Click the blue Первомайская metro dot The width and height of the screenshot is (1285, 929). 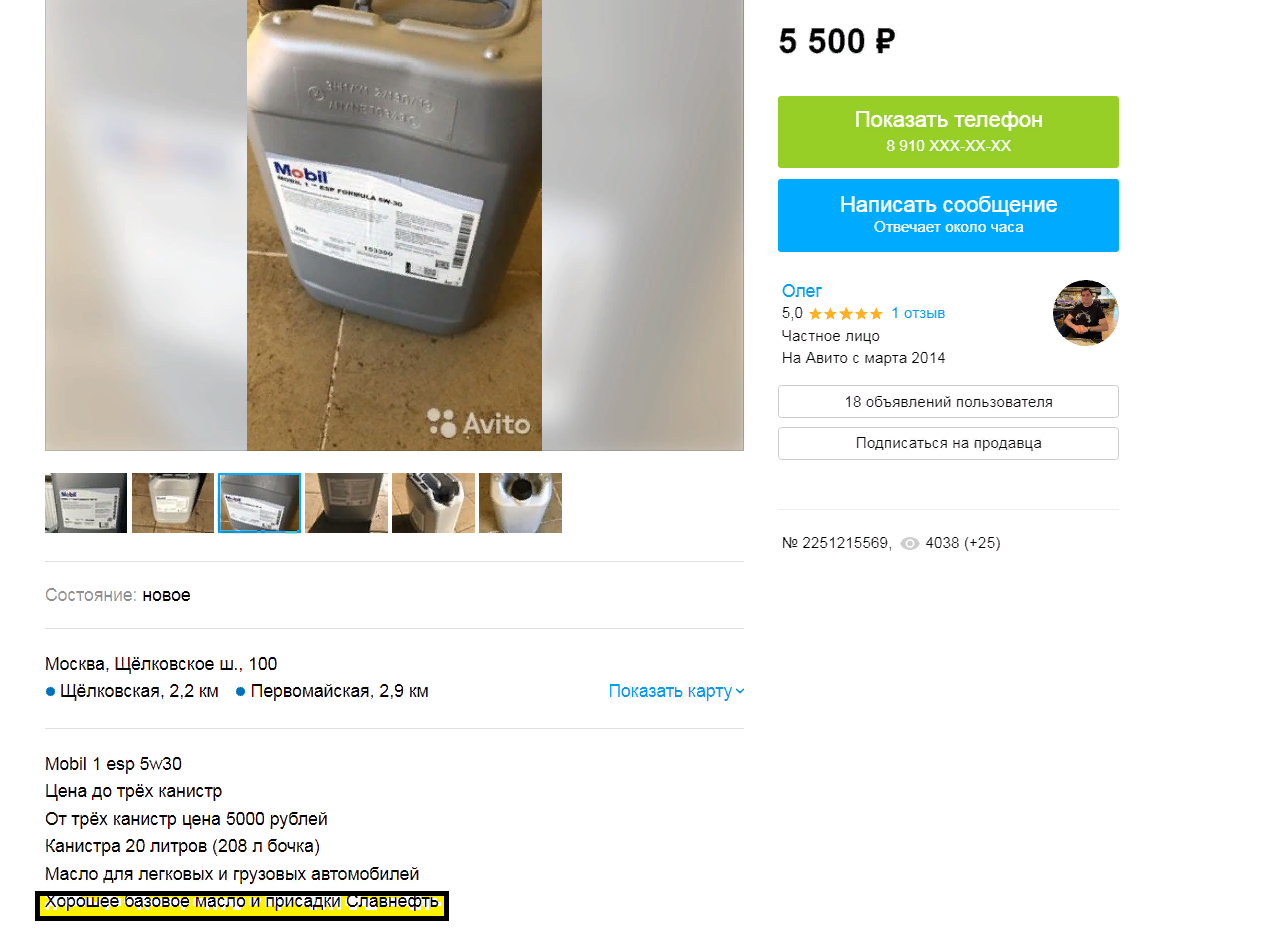click(241, 691)
